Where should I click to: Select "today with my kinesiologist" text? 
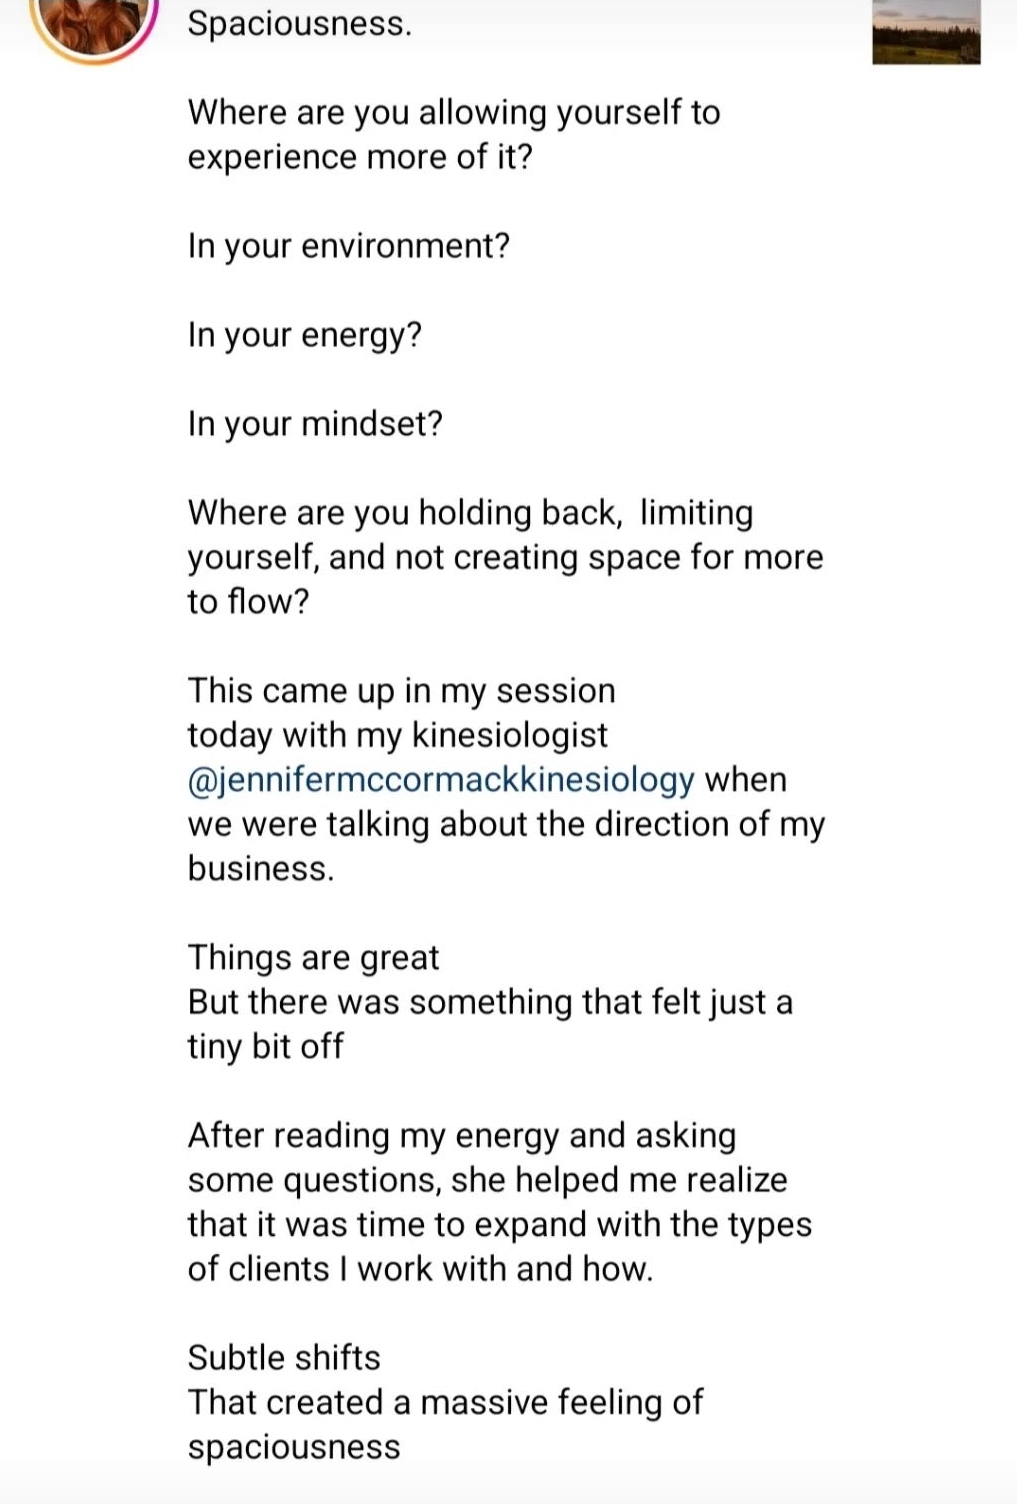[x=397, y=735]
